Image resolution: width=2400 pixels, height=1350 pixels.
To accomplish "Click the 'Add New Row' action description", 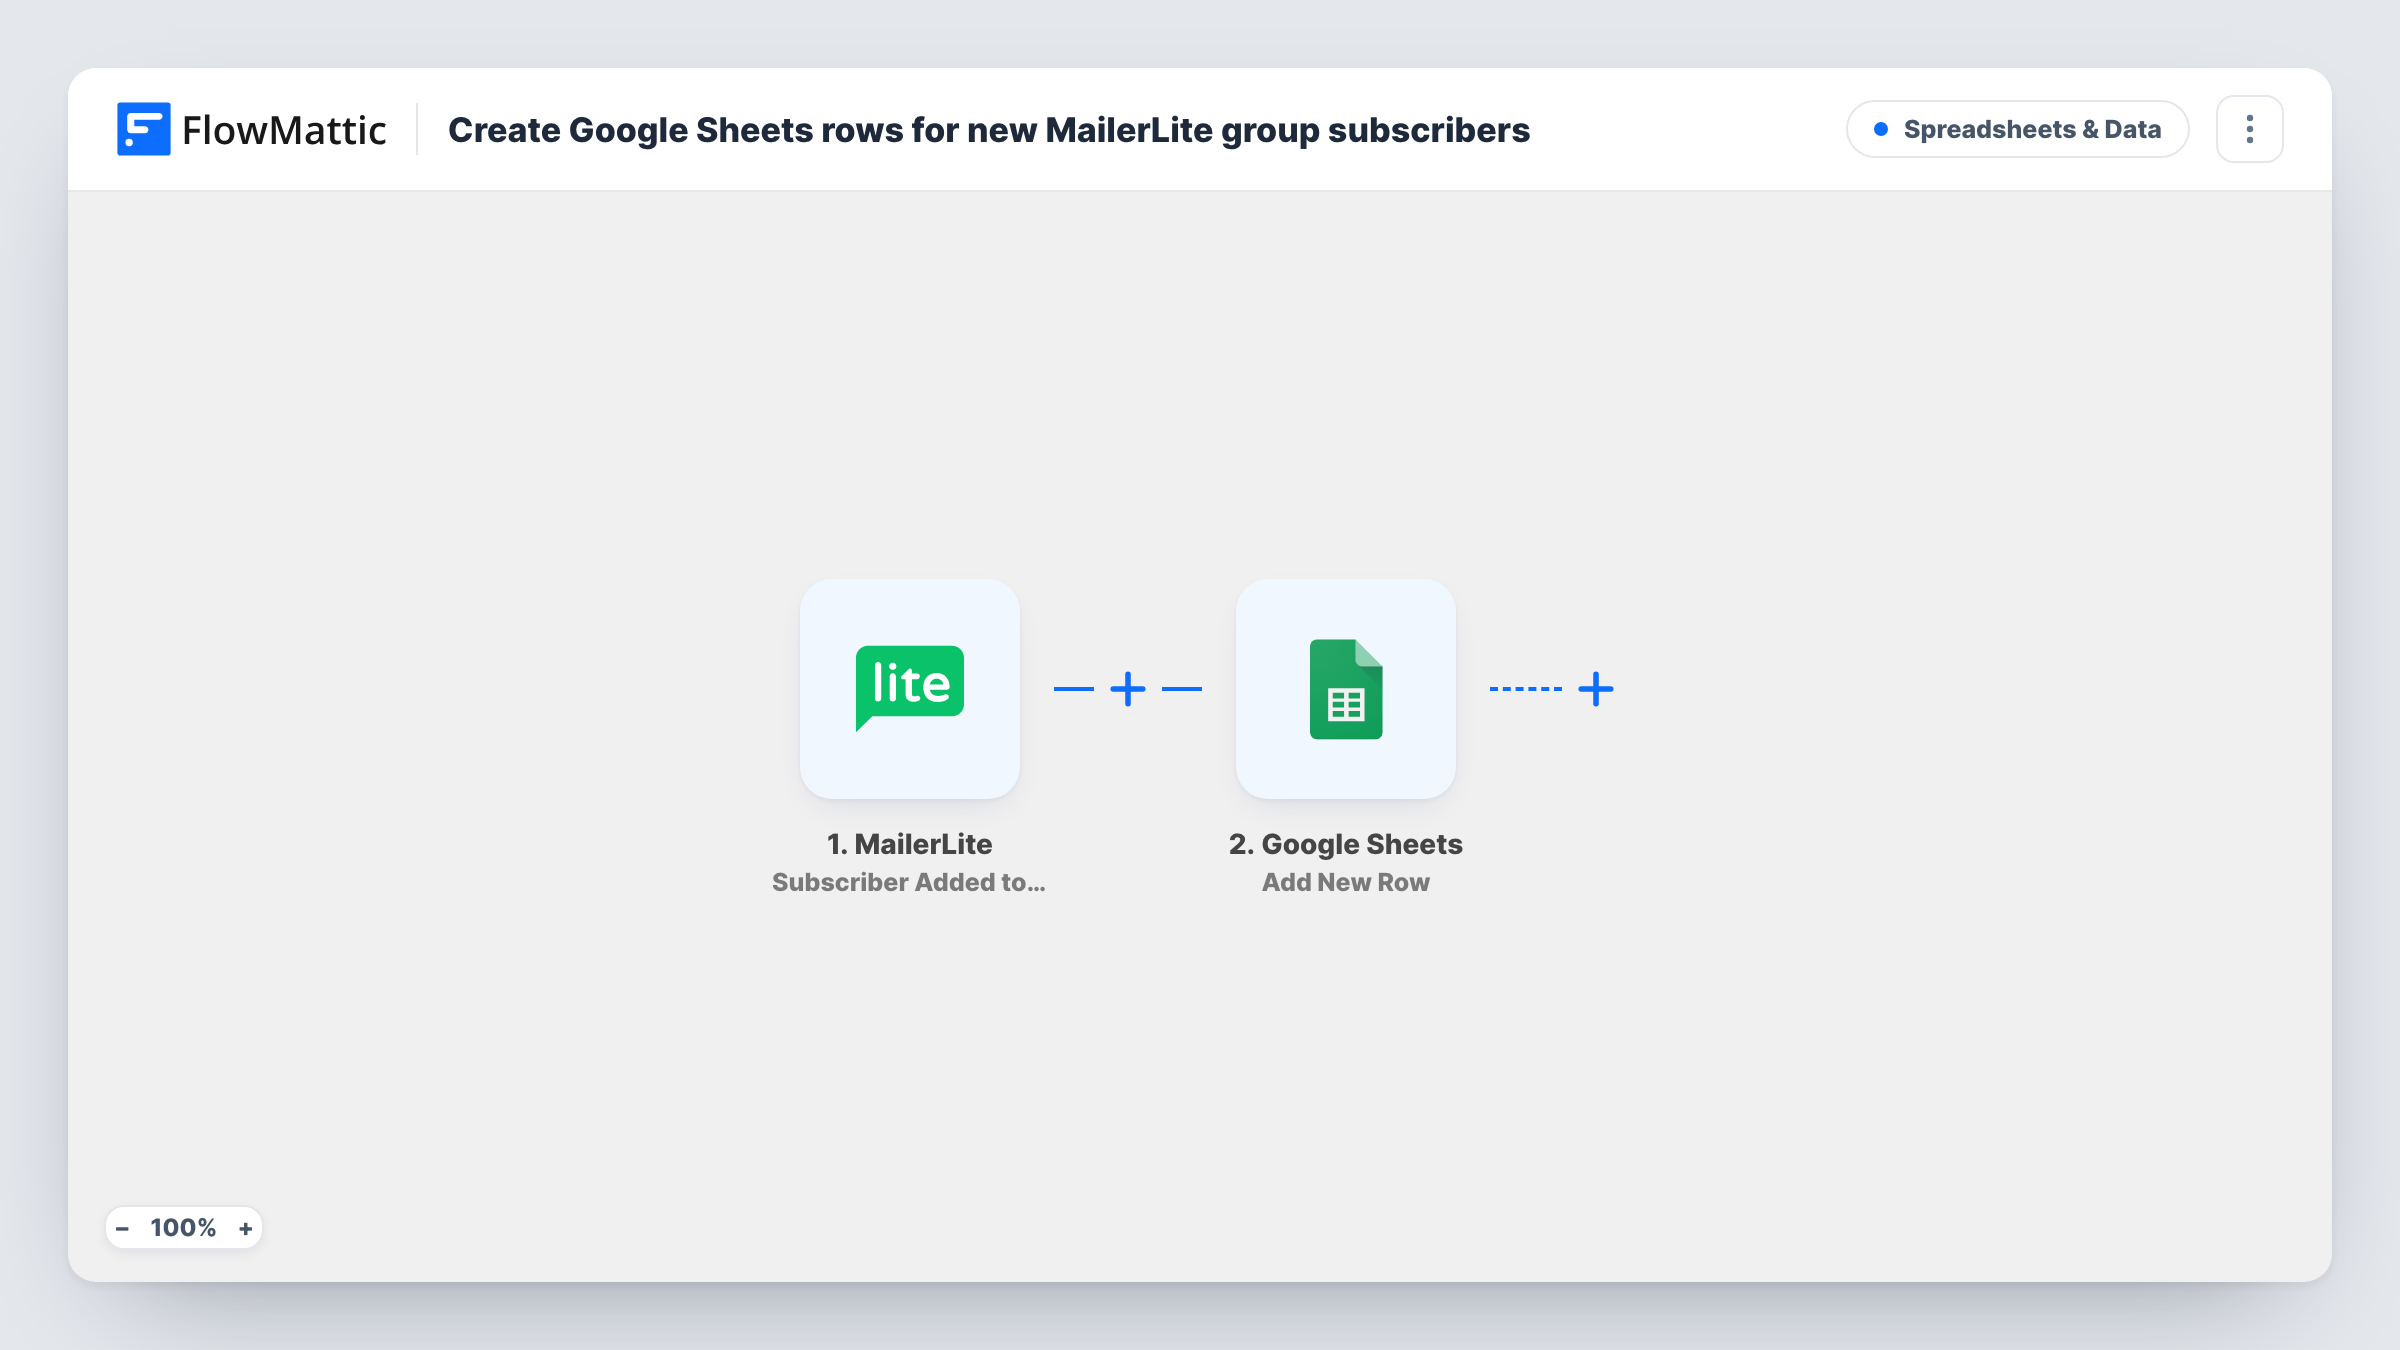I will coord(1346,882).
